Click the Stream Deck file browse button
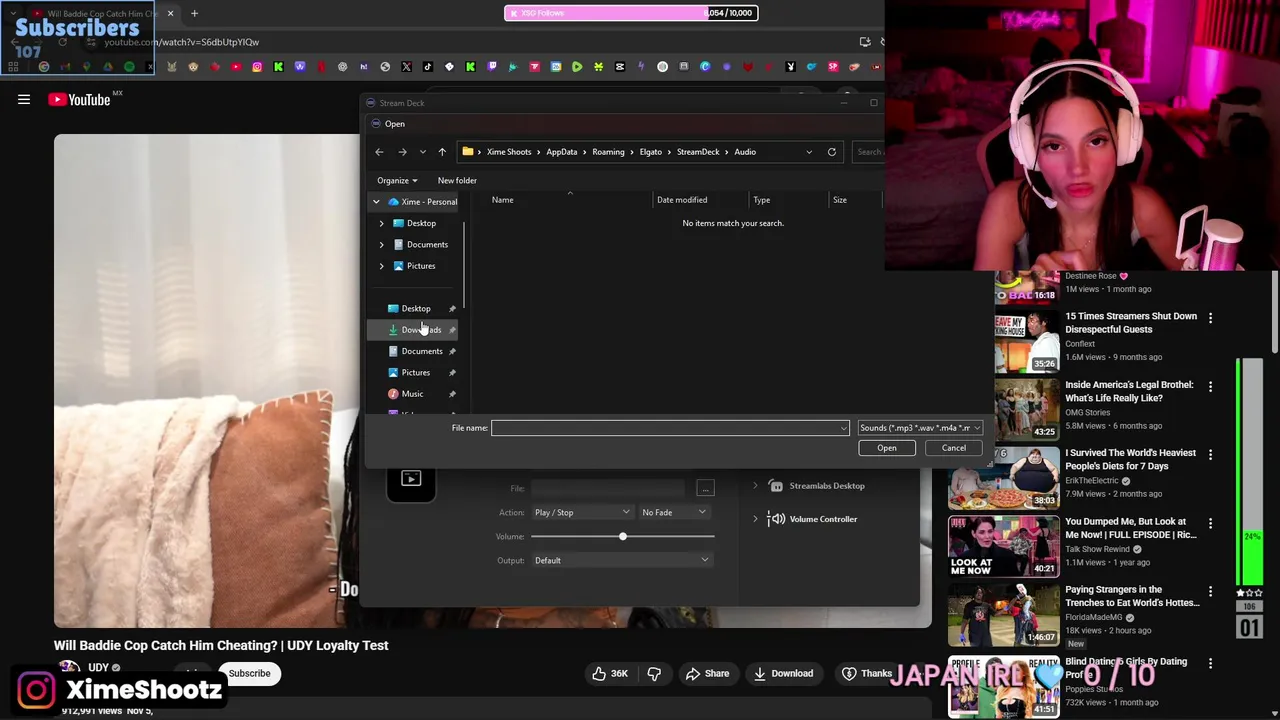Screen dimensions: 1280x720 point(705,488)
